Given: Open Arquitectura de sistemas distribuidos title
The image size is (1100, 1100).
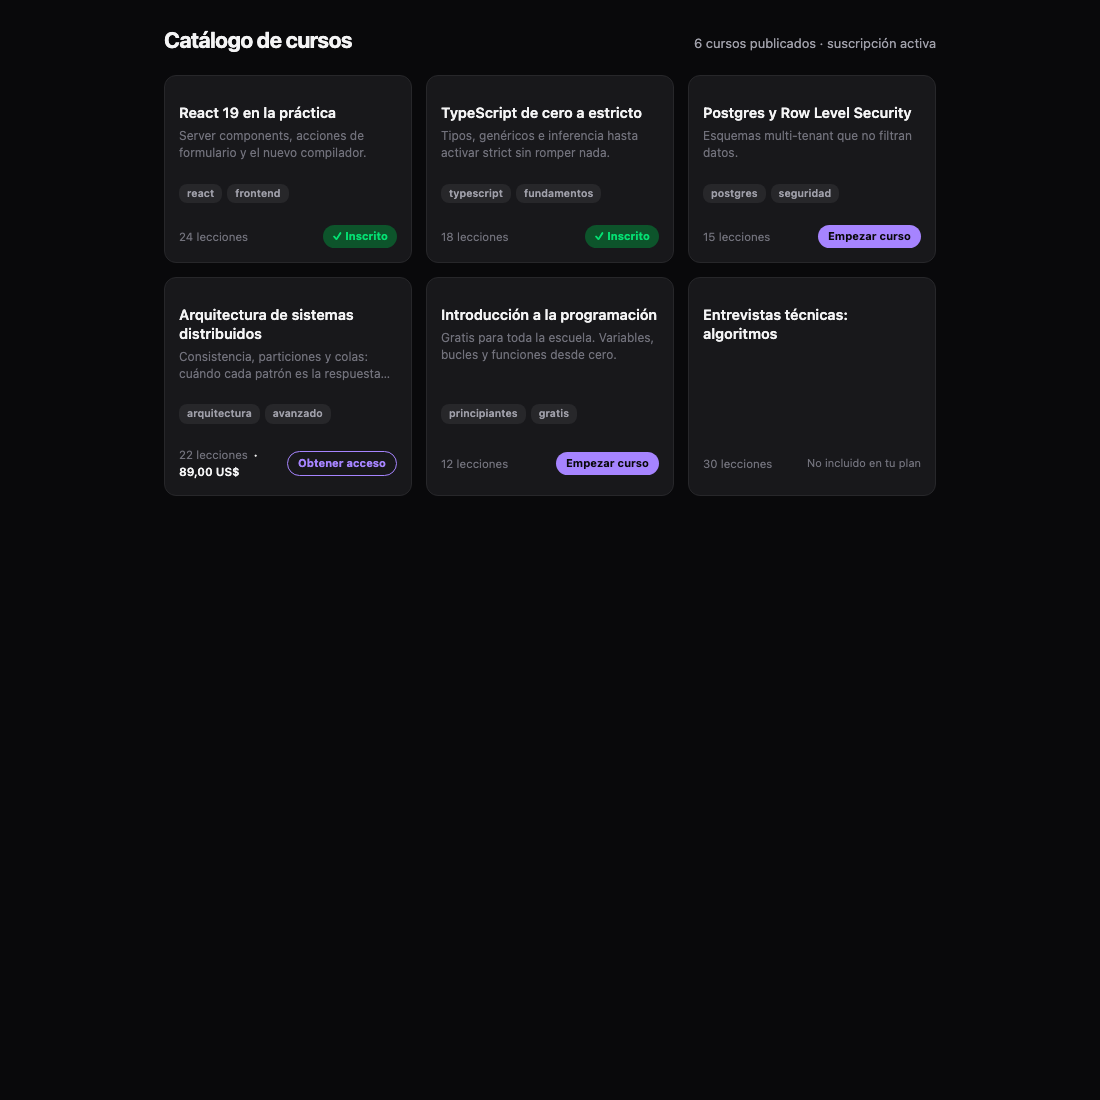Looking at the screenshot, I should point(267,324).
